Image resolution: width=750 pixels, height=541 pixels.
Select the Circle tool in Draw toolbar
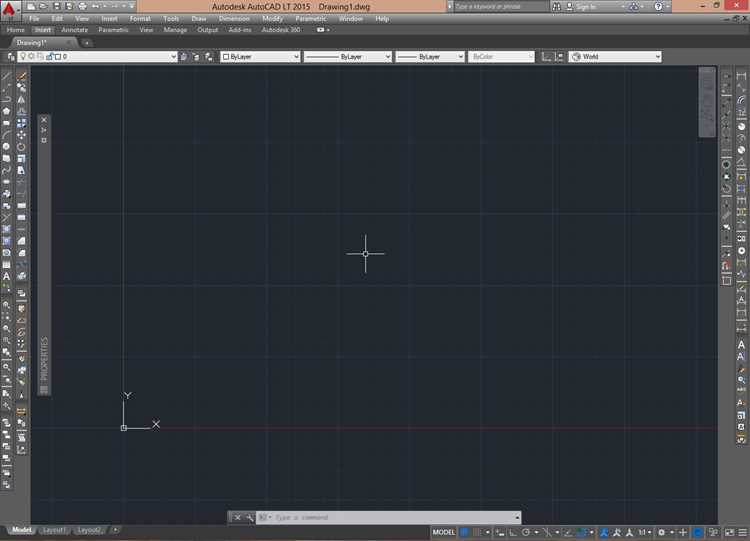pos(6,146)
